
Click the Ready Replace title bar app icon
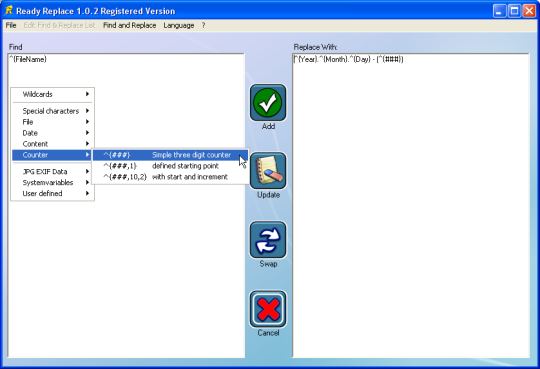[x=9, y=10]
